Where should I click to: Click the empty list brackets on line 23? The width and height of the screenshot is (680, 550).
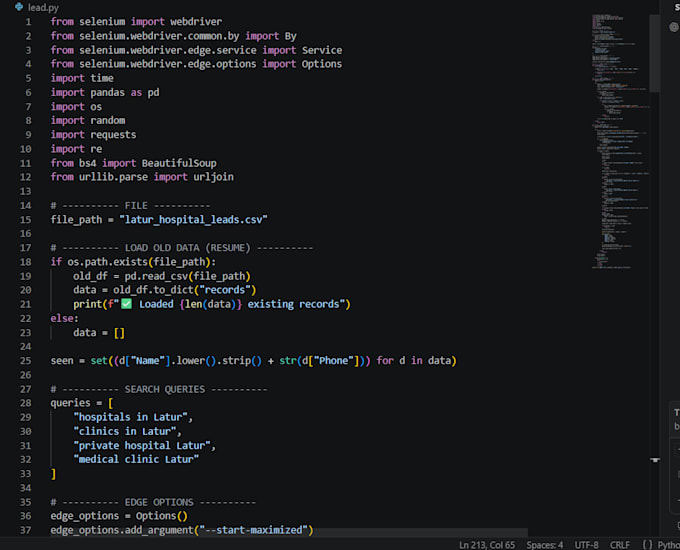pos(119,333)
